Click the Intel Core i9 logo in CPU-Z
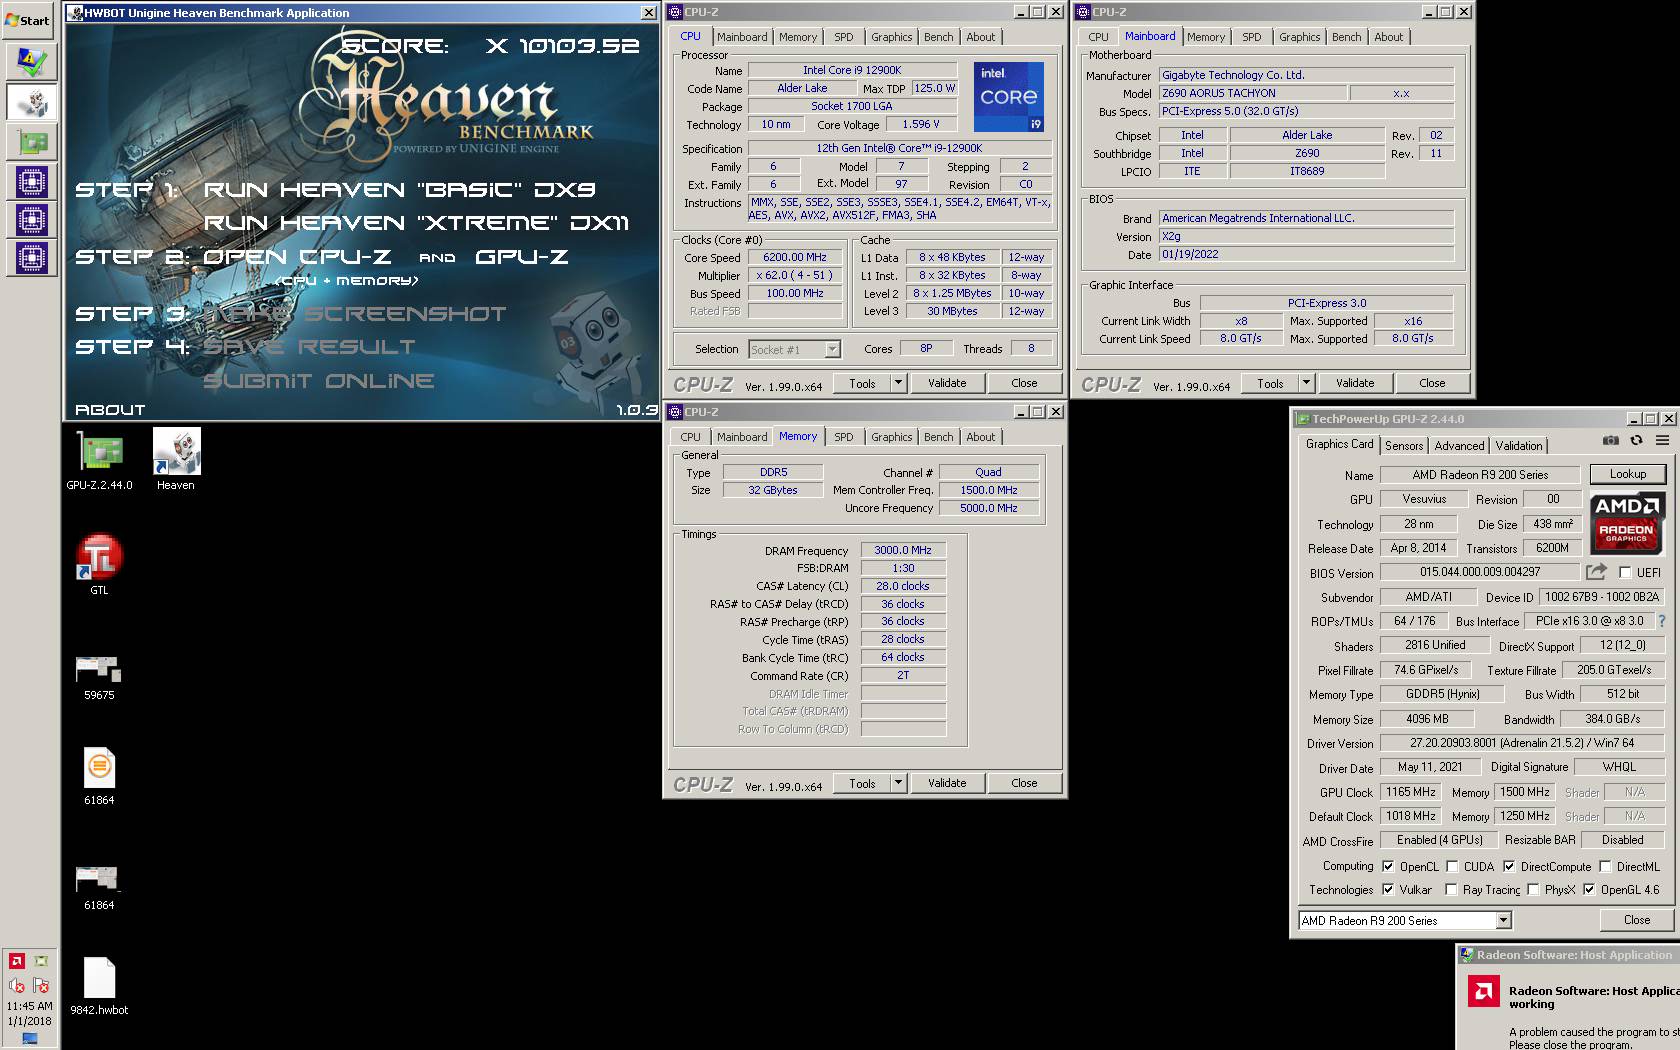Viewport: 1680px width, 1050px height. coord(1009,97)
